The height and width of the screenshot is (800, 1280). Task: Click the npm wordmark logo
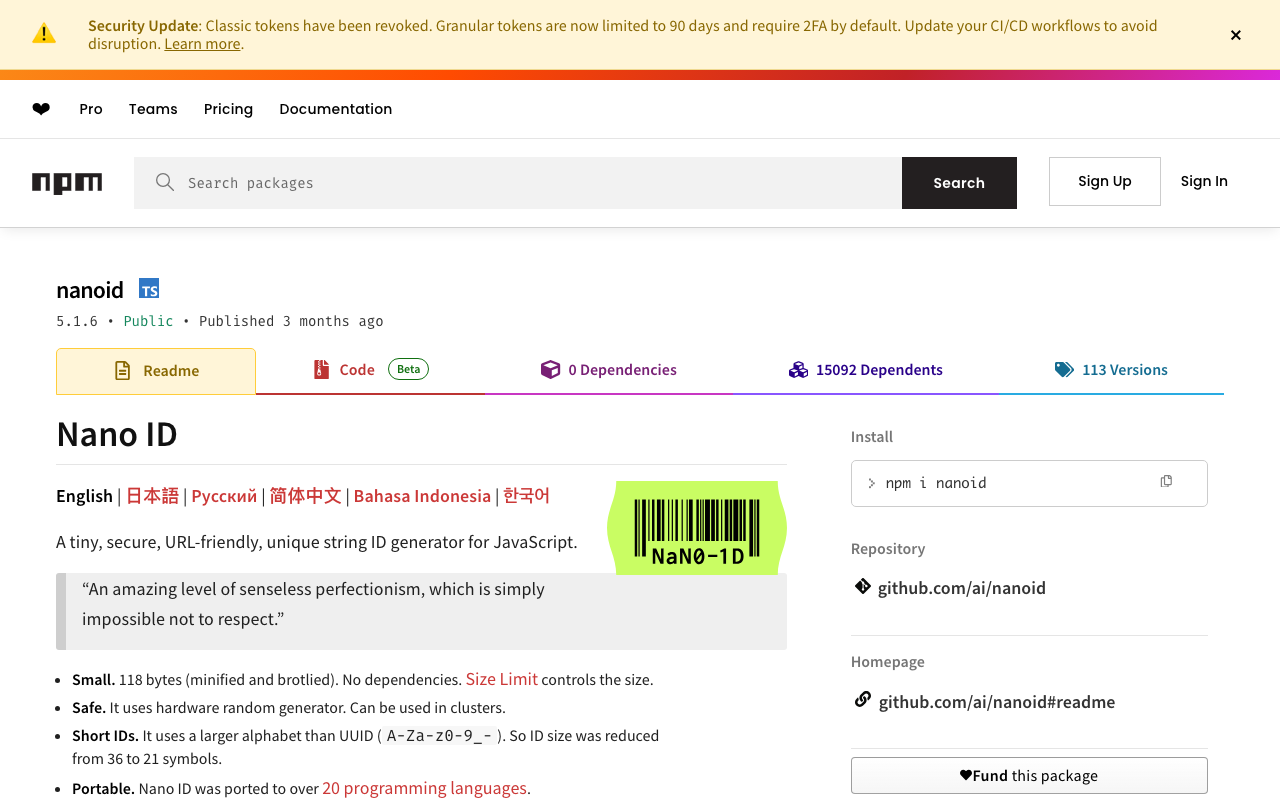[67, 183]
